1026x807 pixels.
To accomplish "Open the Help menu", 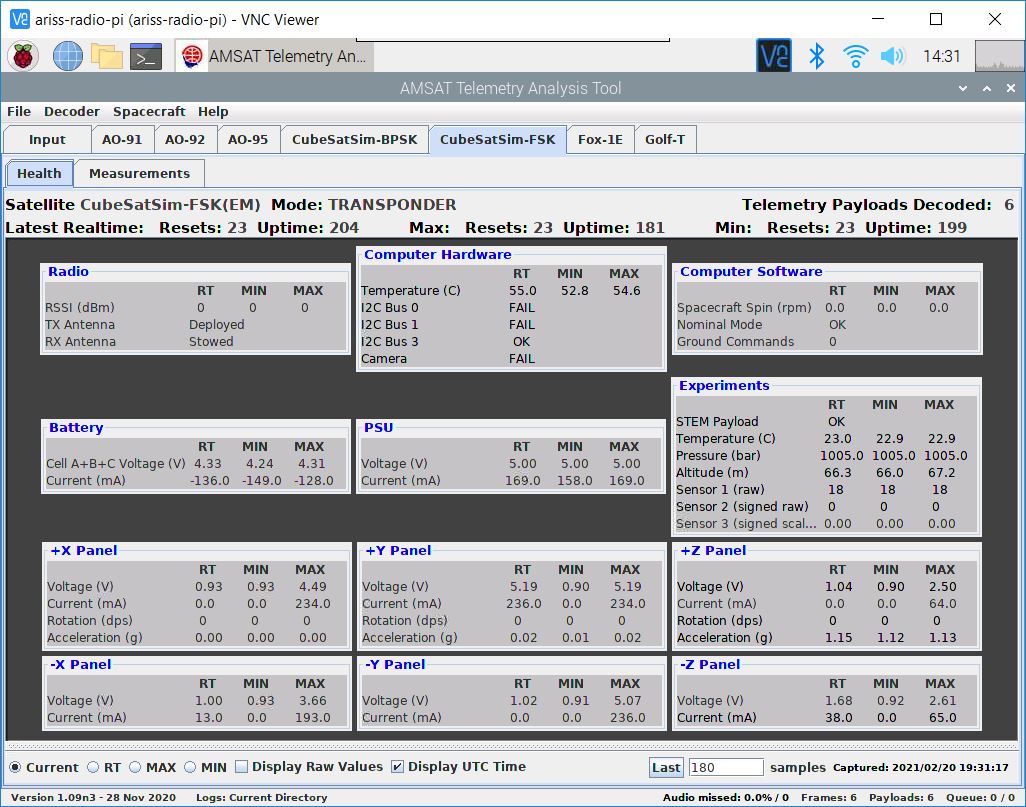I will pos(213,111).
